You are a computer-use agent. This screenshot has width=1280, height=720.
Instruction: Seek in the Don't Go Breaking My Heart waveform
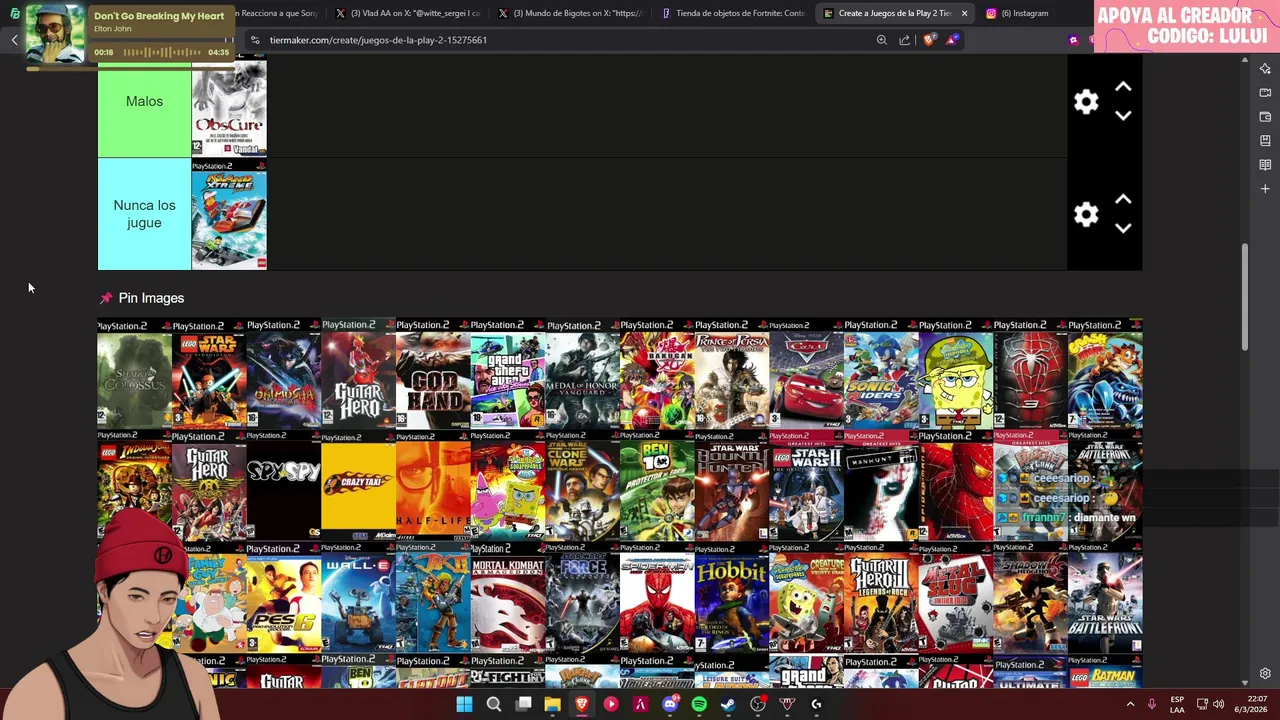[160, 52]
